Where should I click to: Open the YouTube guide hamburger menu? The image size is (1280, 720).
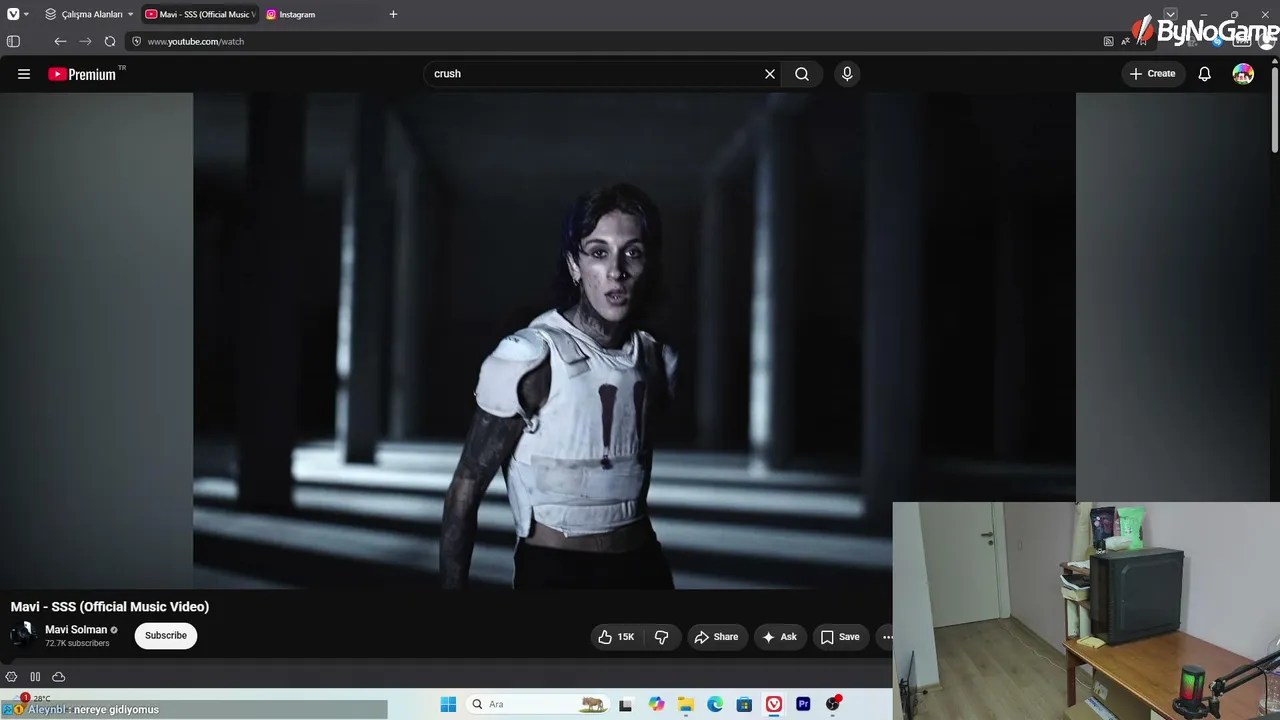(24, 74)
